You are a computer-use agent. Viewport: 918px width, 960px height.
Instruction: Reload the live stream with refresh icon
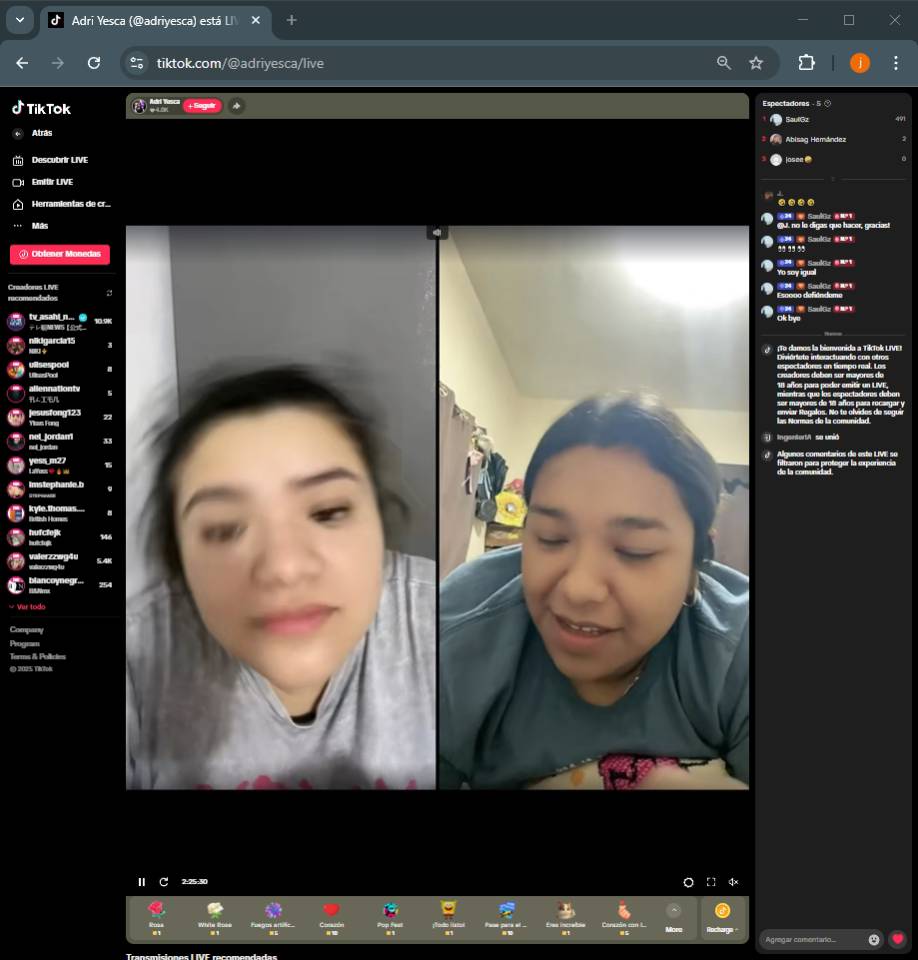pyautogui.click(x=164, y=882)
